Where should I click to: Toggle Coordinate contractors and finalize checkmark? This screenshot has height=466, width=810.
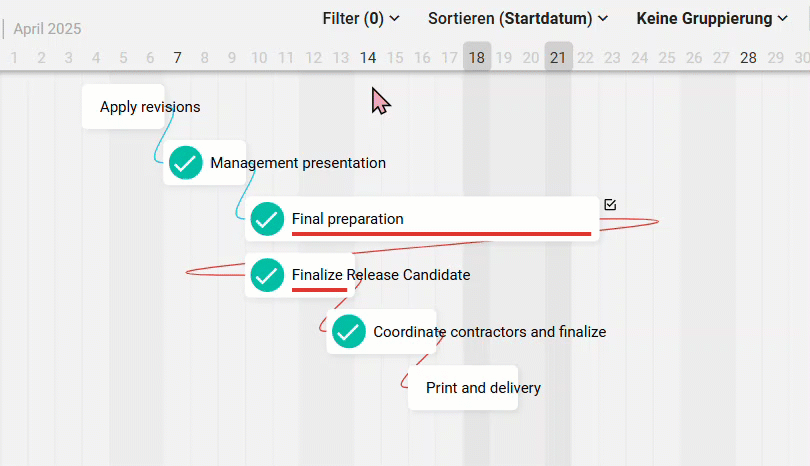(x=349, y=331)
